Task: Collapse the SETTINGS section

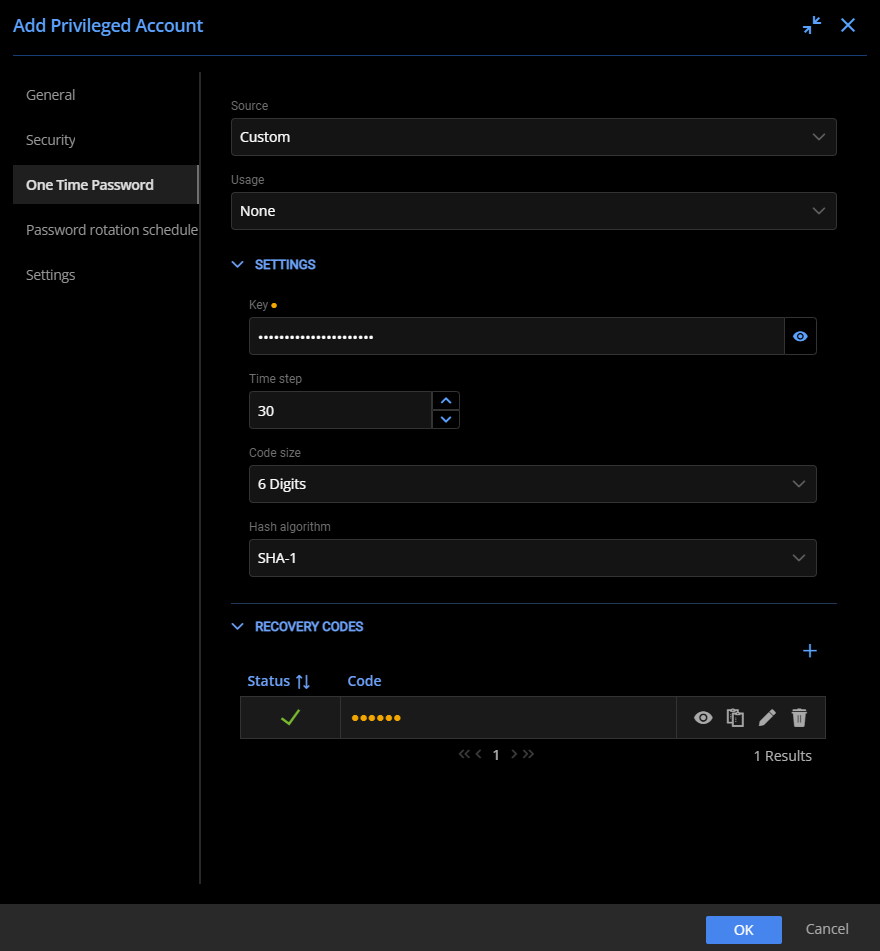Action: pos(237,264)
